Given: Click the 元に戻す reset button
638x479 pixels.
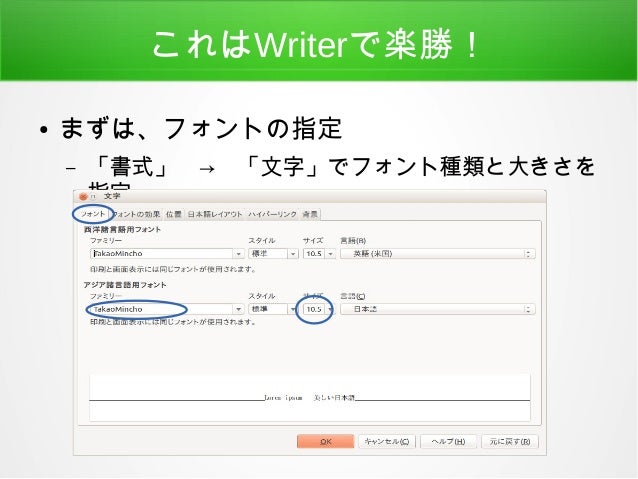Looking at the screenshot, I should 510,441.
